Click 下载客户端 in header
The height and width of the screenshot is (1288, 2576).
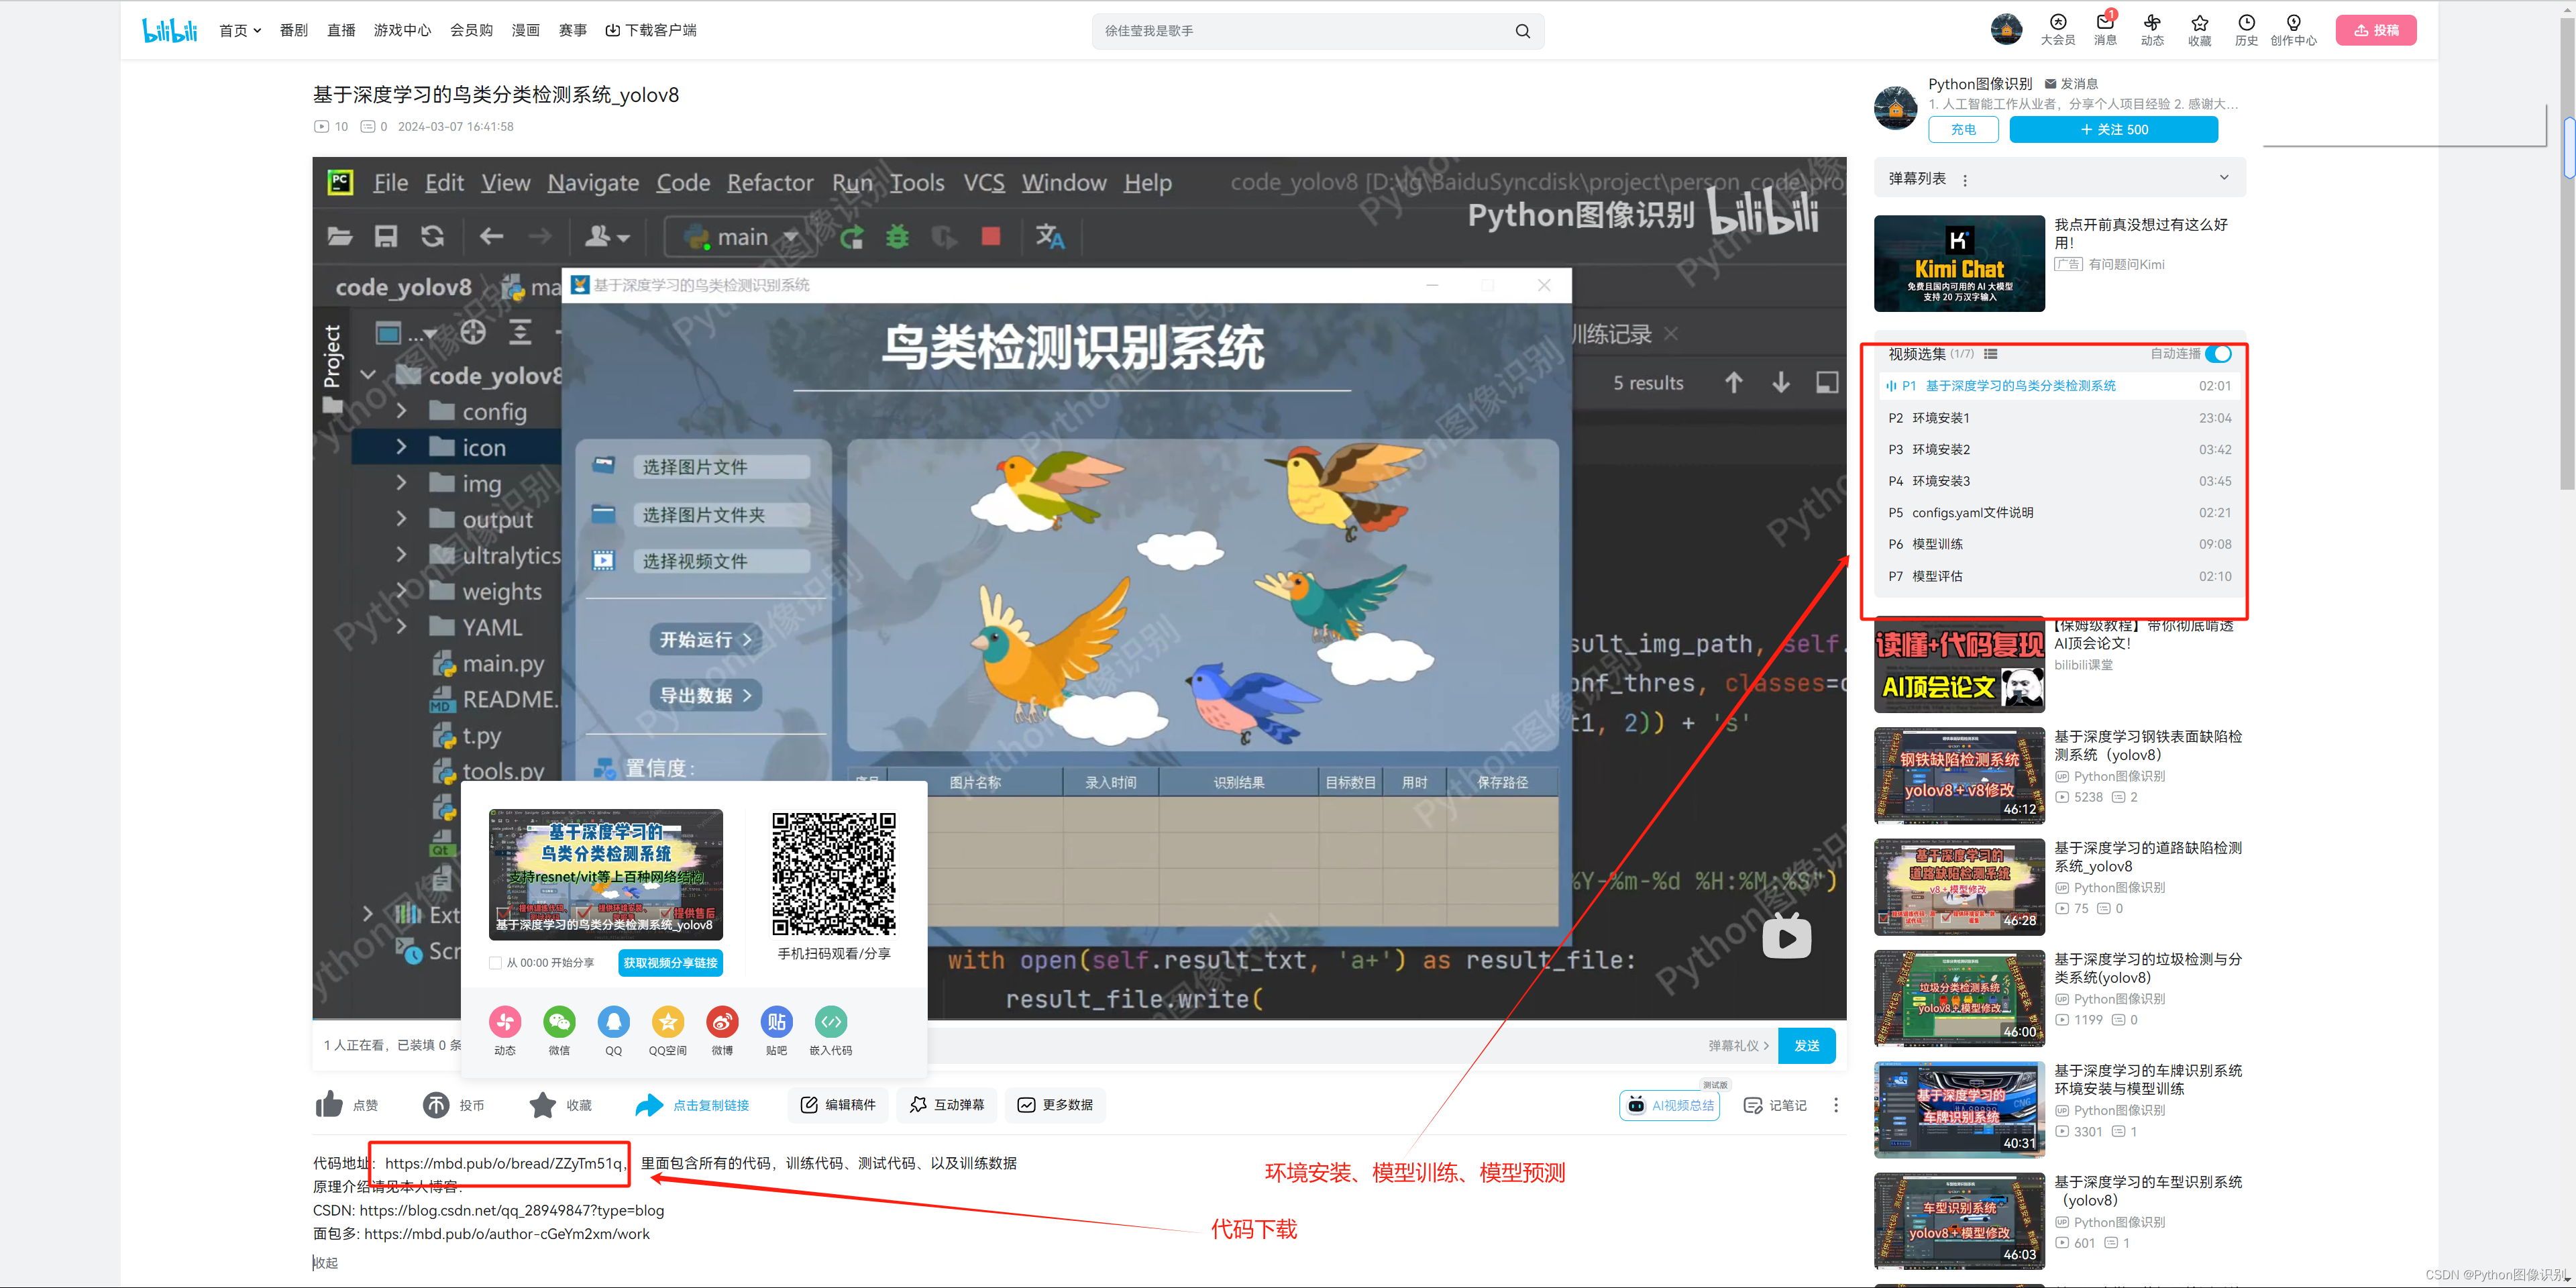[x=651, y=30]
